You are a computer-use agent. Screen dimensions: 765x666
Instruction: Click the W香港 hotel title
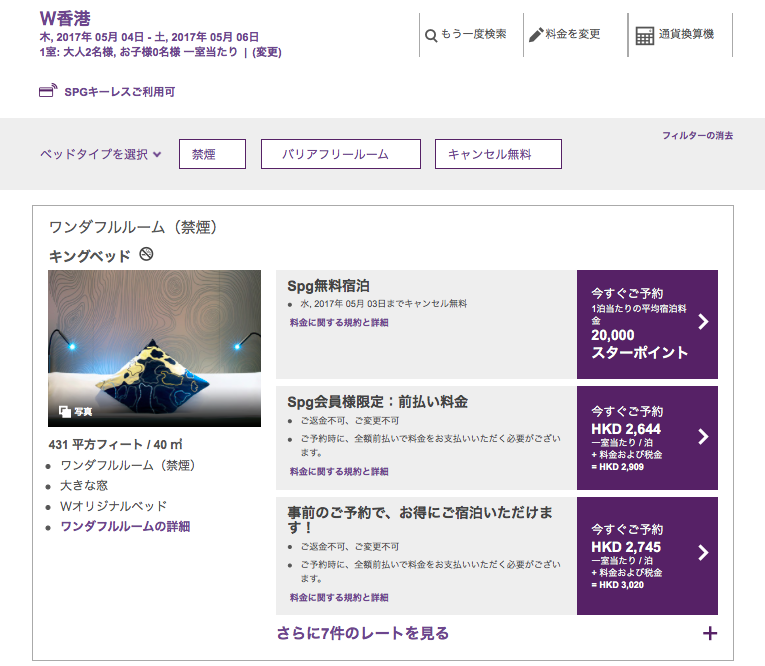(x=65, y=19)
